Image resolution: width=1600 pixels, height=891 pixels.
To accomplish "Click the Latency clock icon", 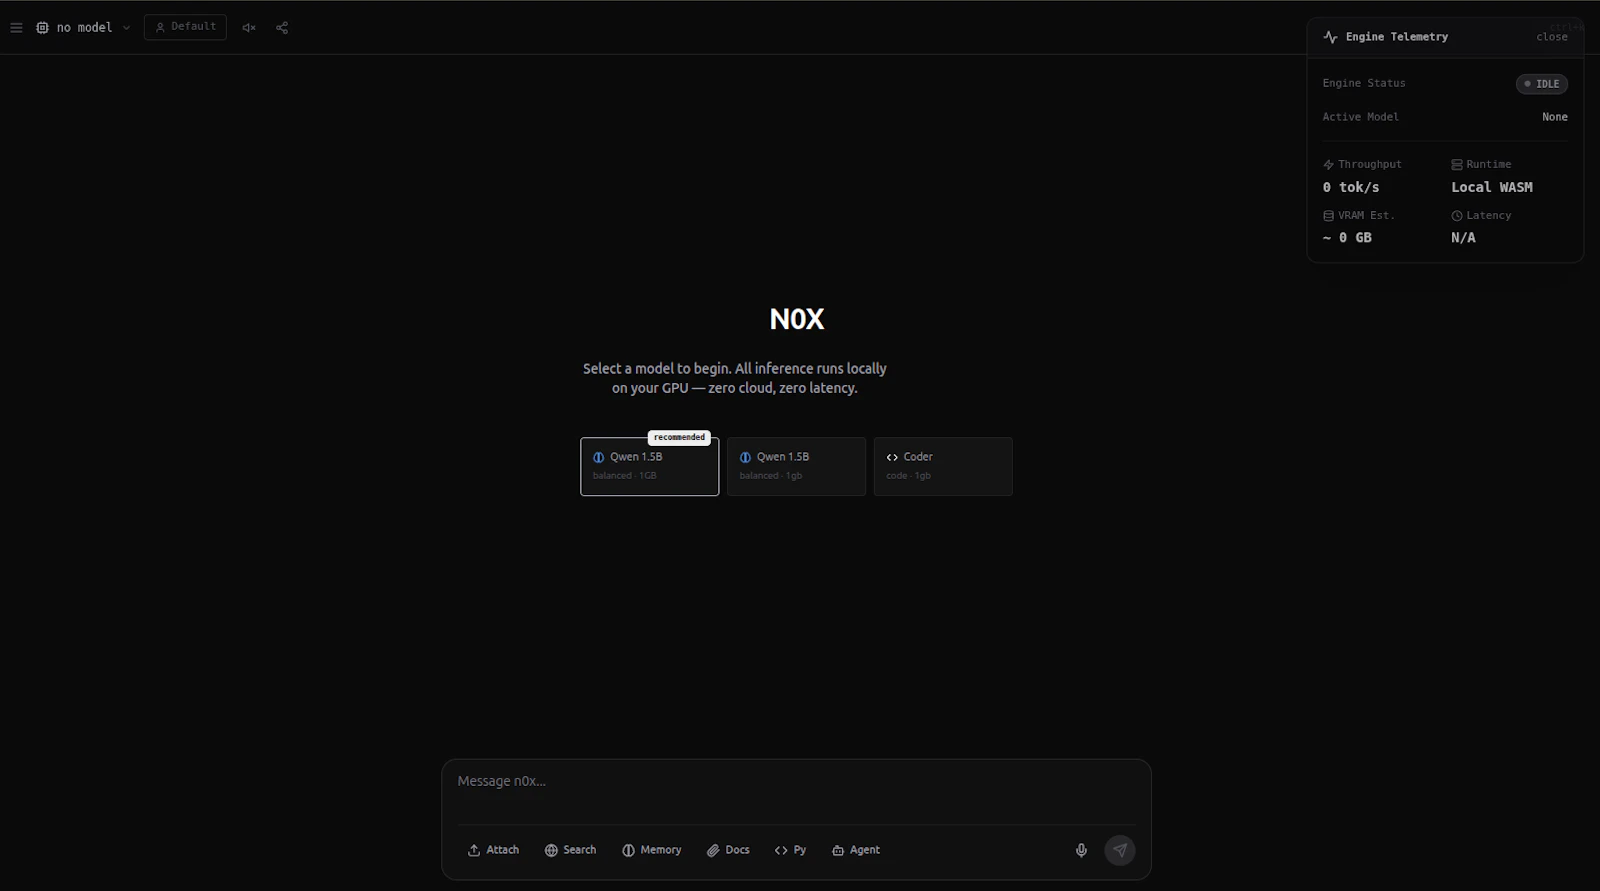I will (1457, 216).
